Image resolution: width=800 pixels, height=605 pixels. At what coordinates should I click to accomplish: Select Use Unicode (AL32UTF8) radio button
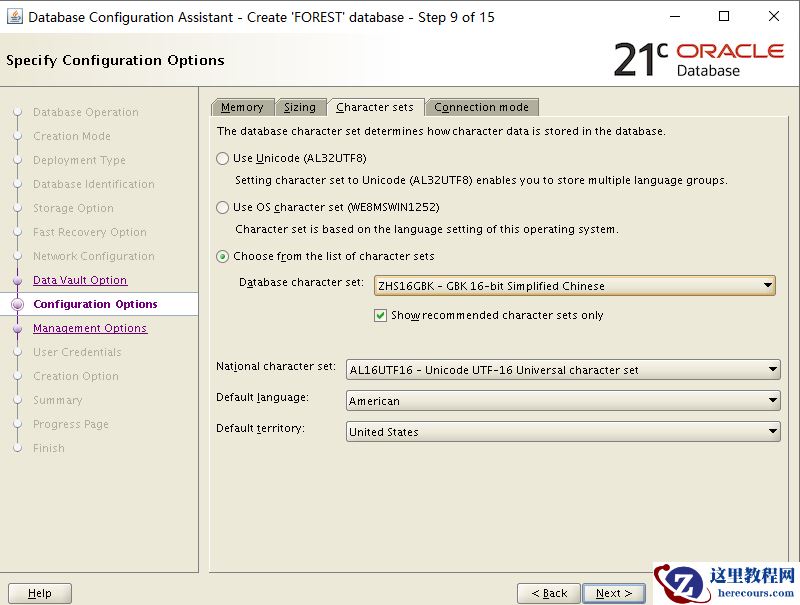point(222,159)
